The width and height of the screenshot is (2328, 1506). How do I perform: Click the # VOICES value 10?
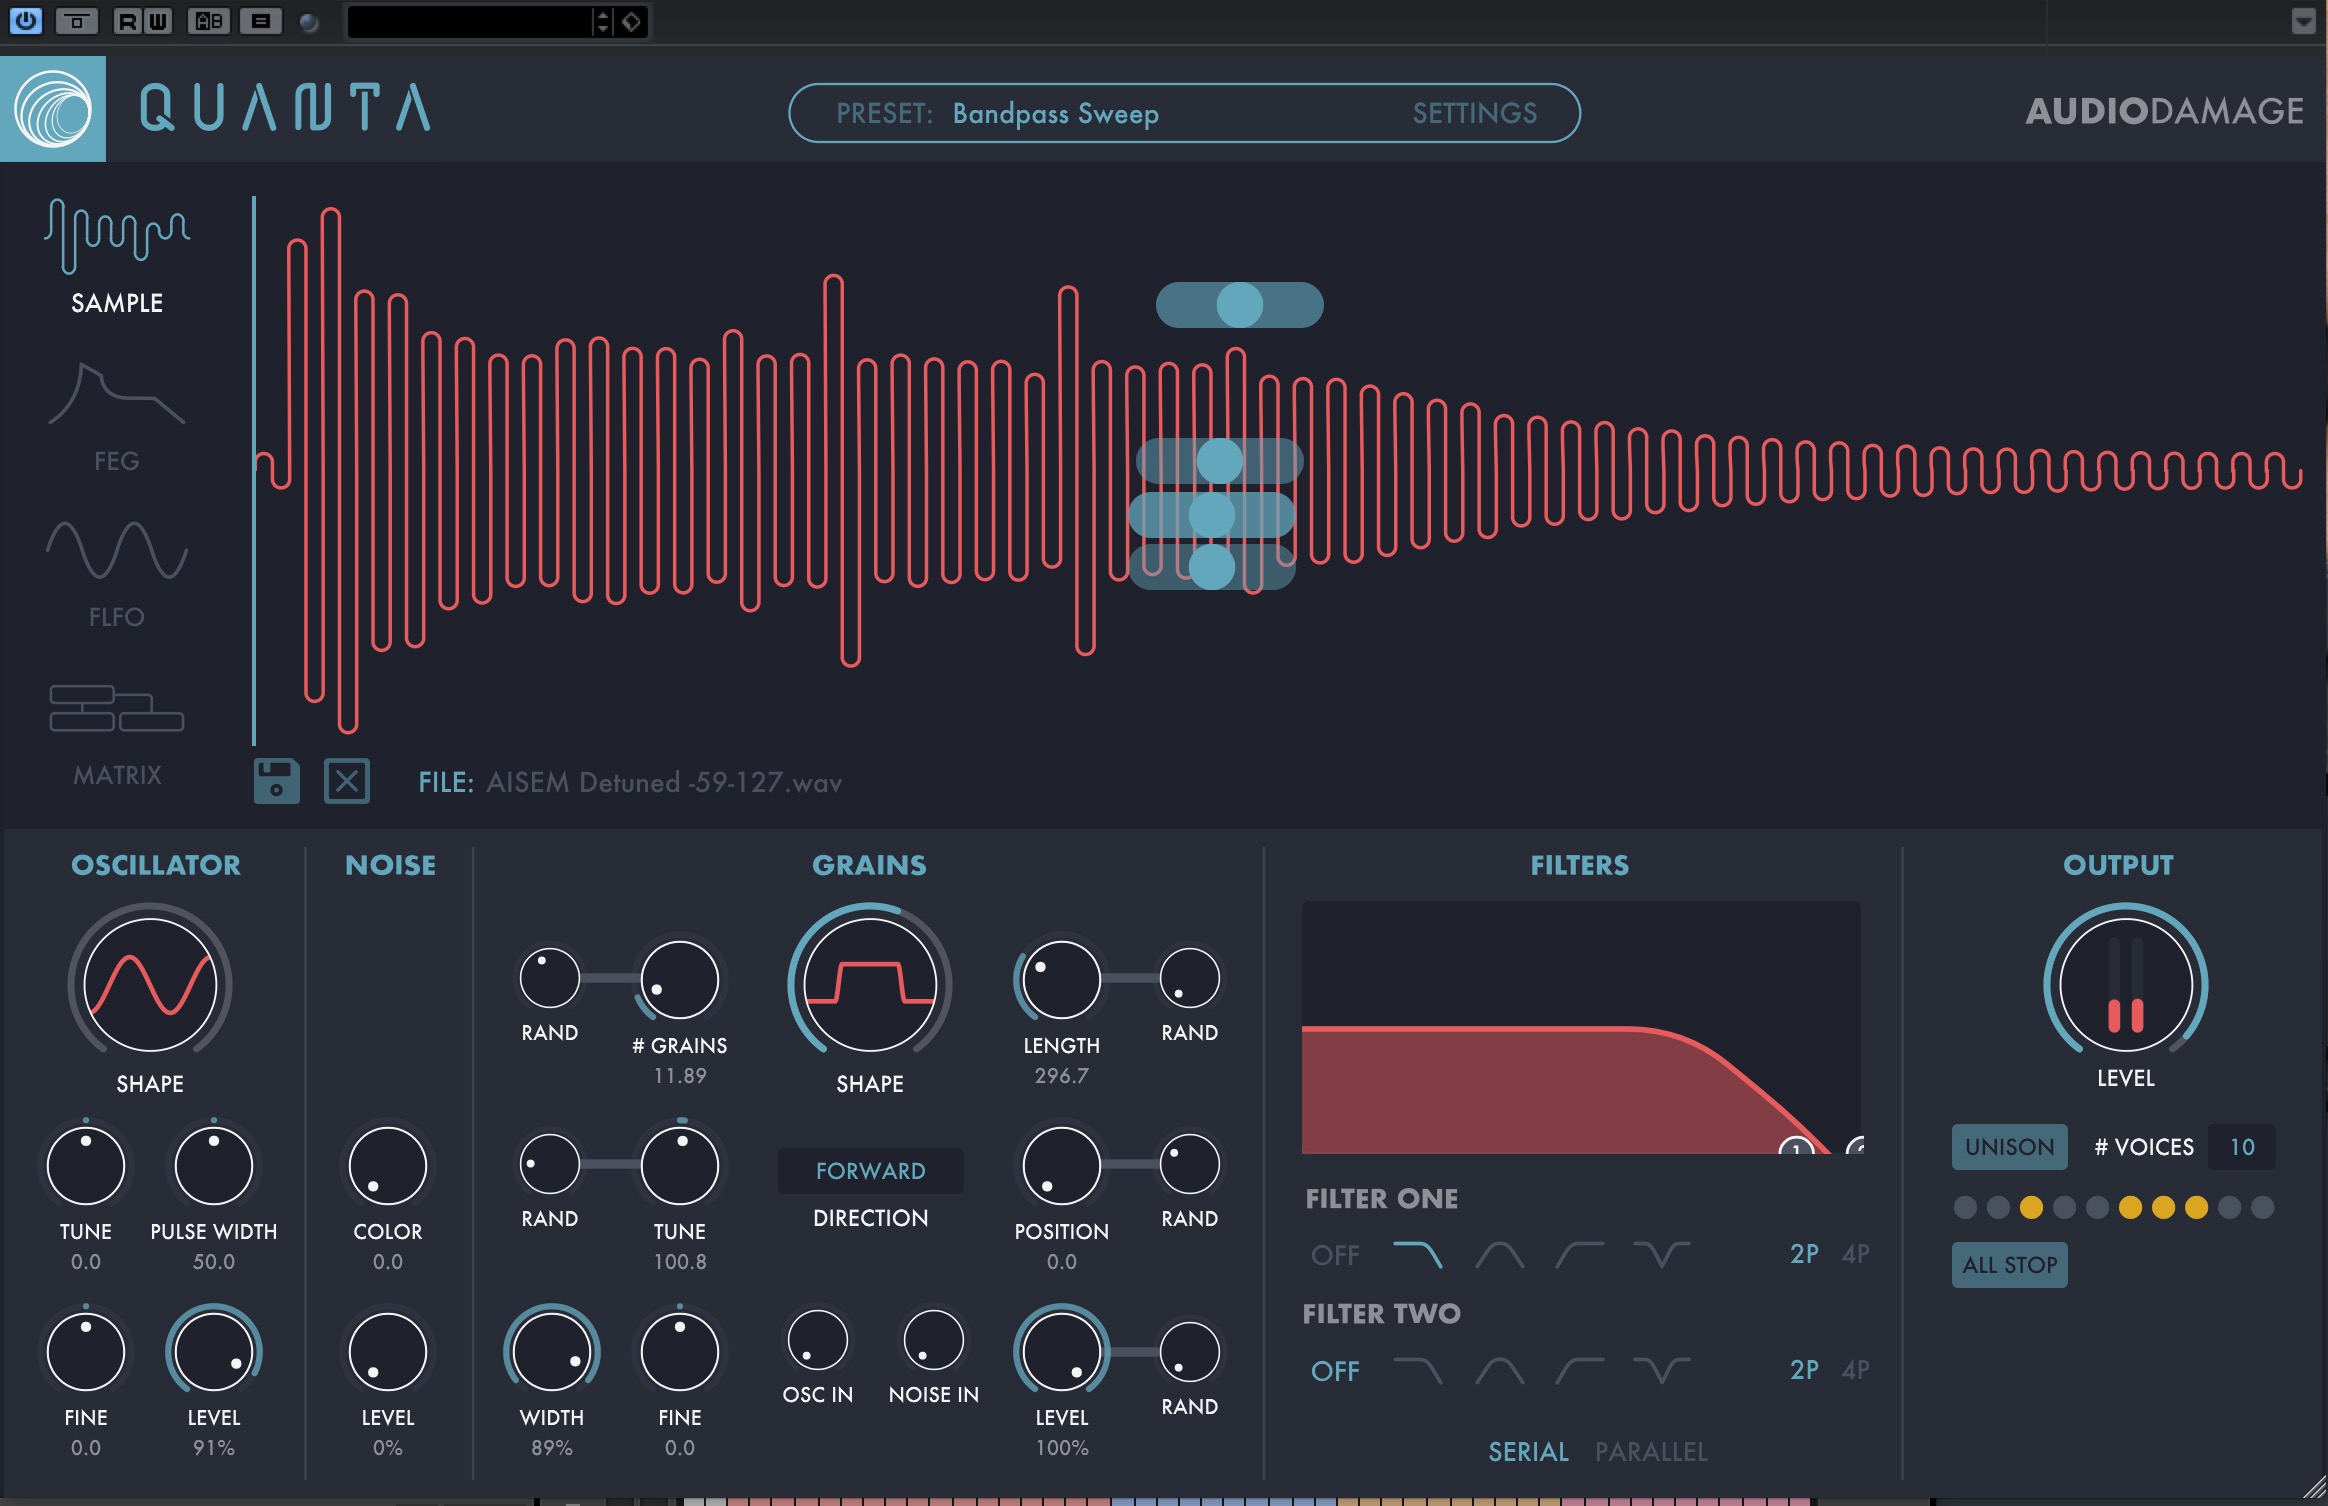coord(2242,1147)
